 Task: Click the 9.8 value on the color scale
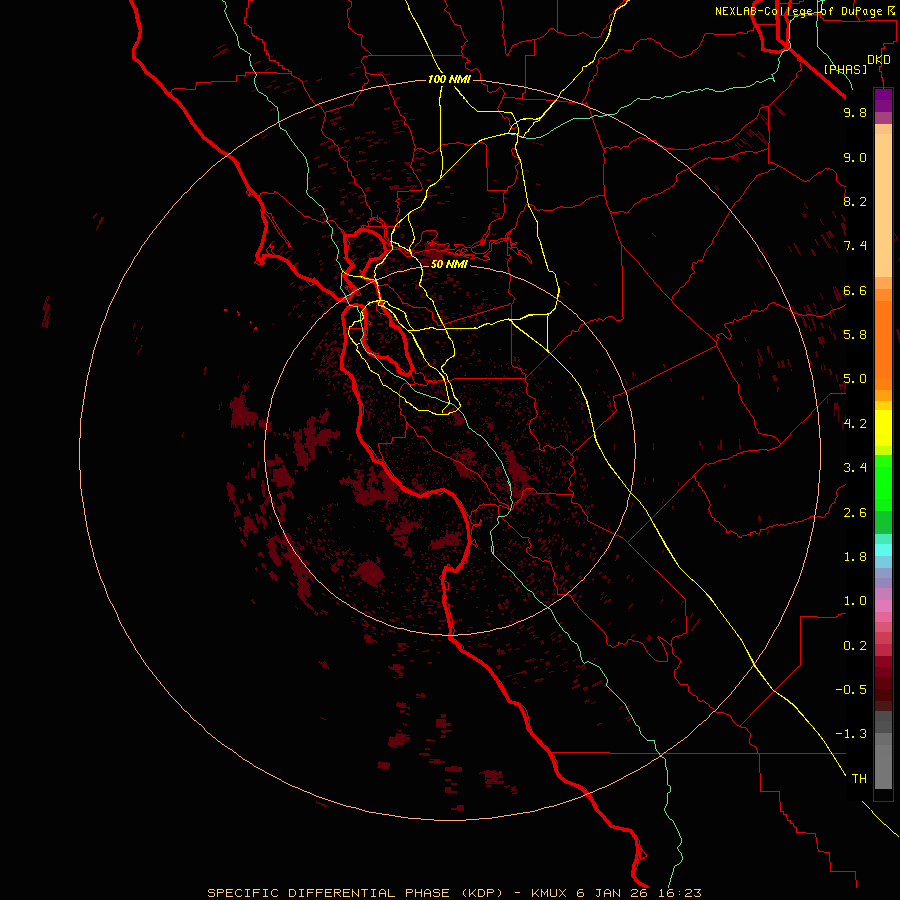coord(855,112)
